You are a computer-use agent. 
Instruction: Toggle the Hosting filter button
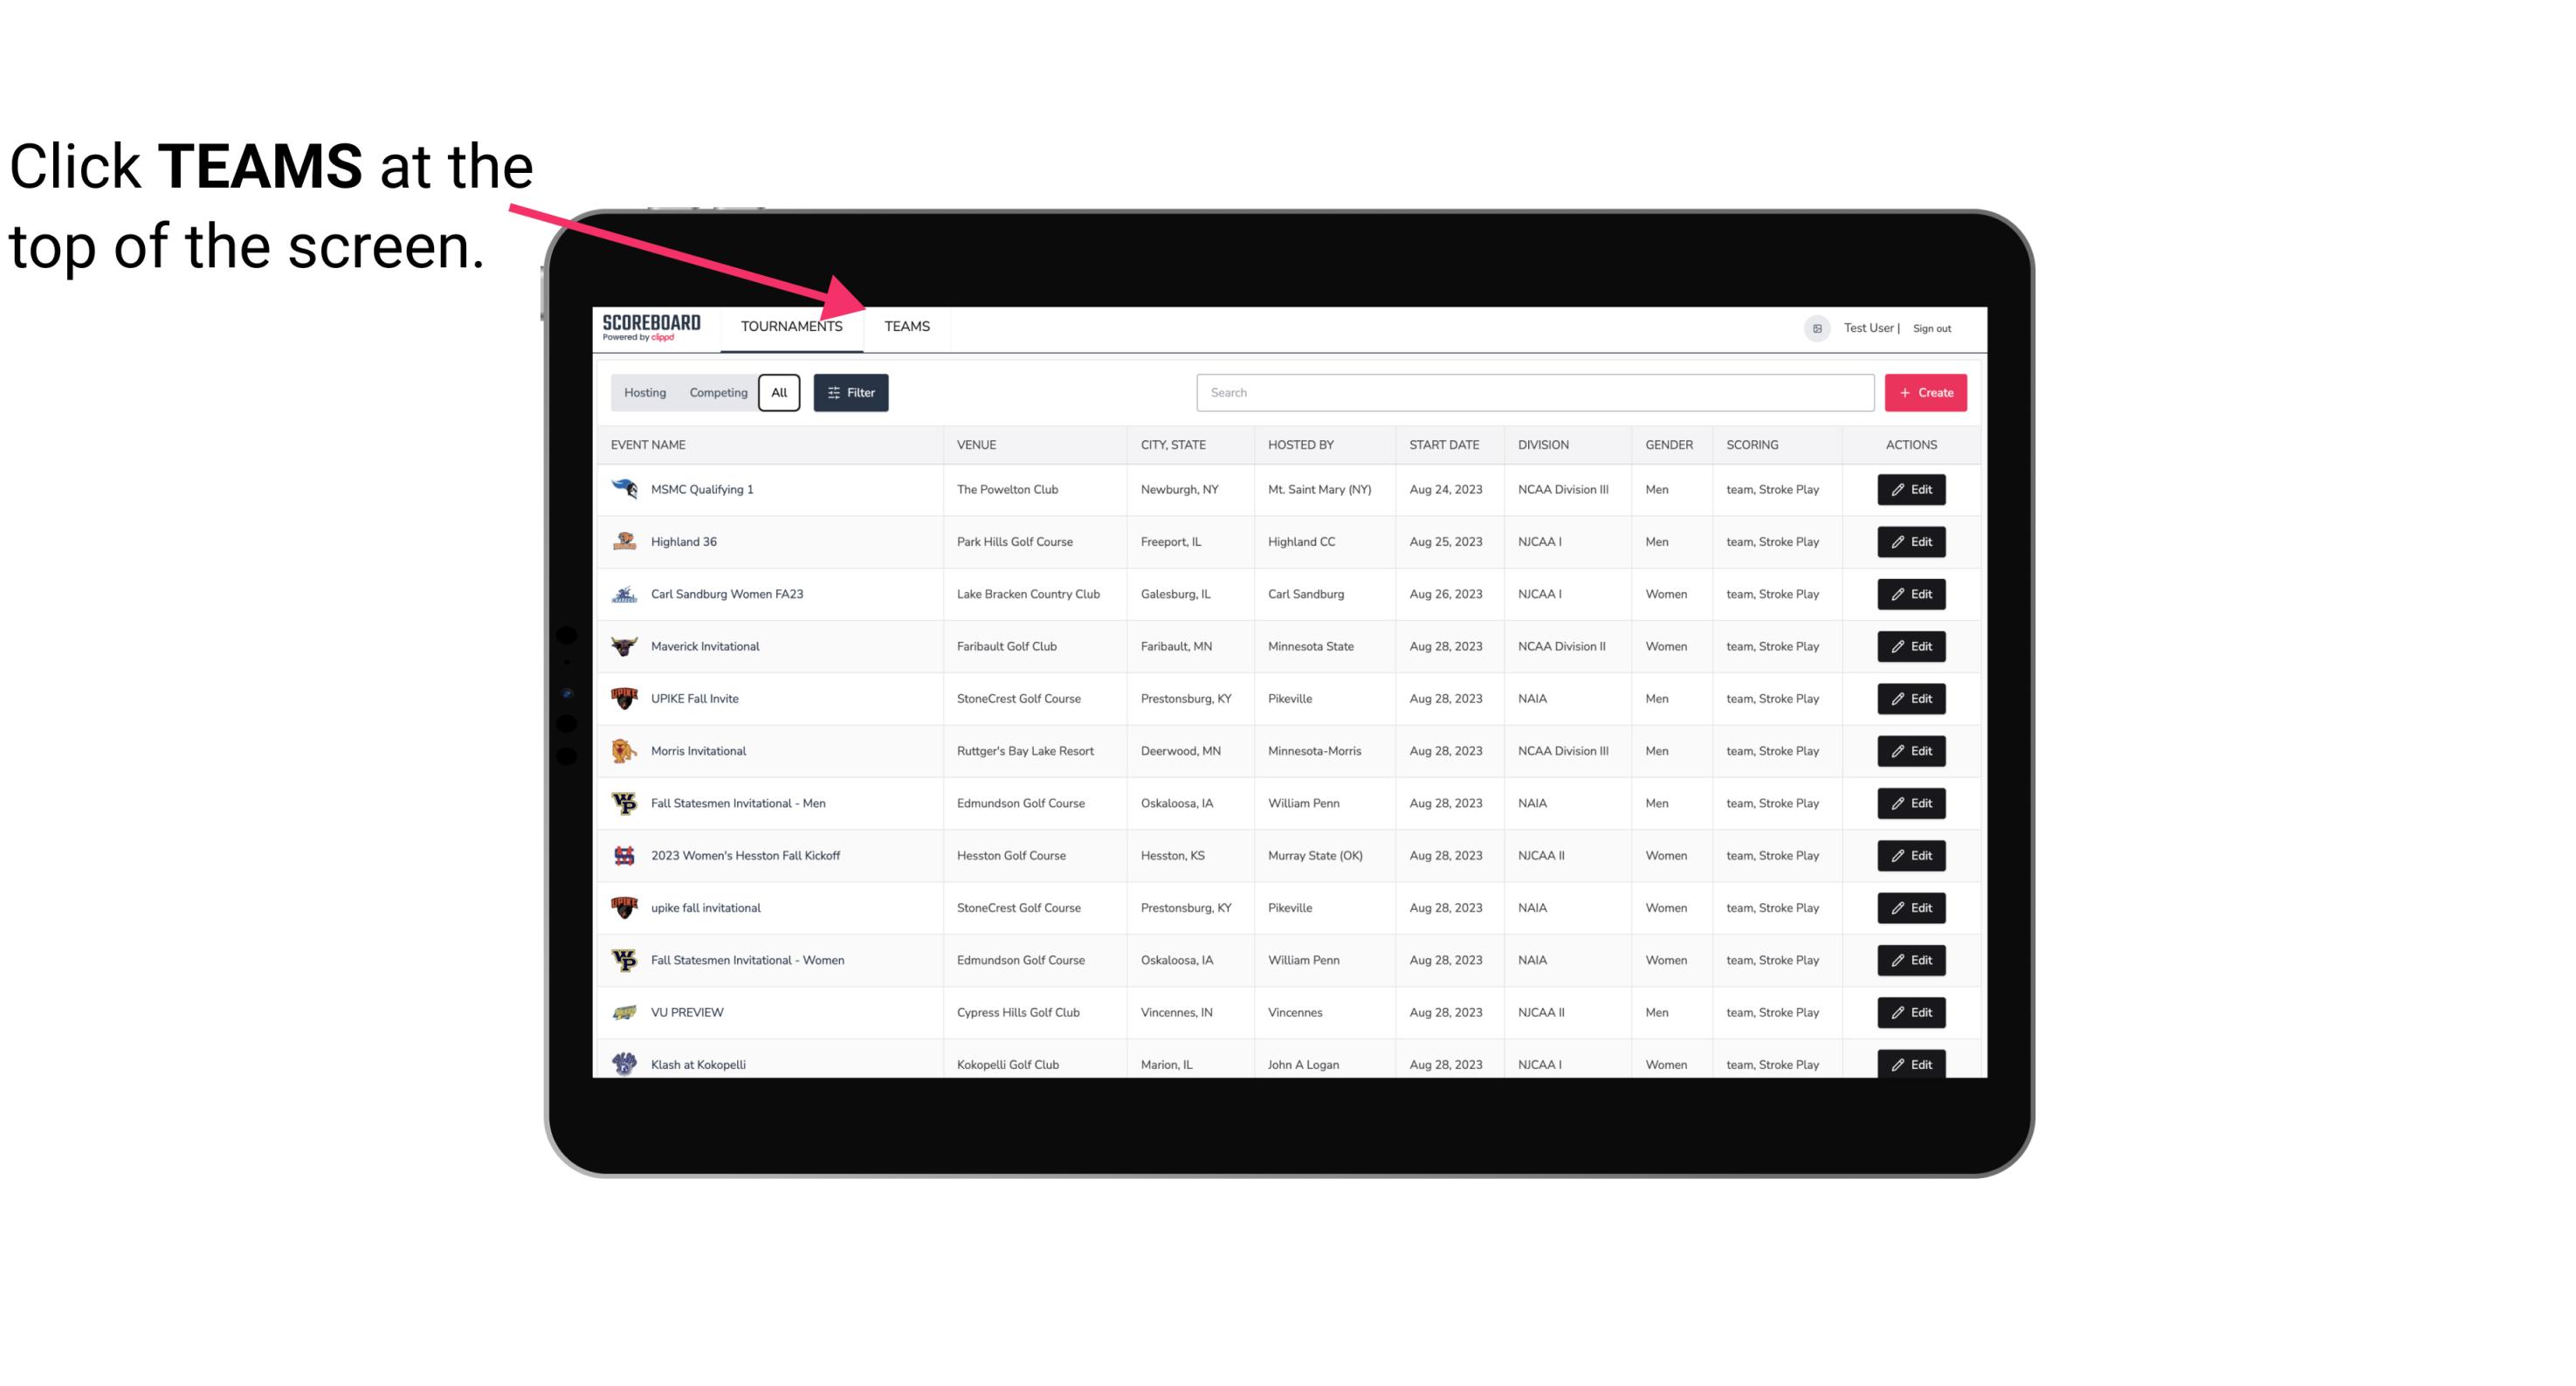644,393
